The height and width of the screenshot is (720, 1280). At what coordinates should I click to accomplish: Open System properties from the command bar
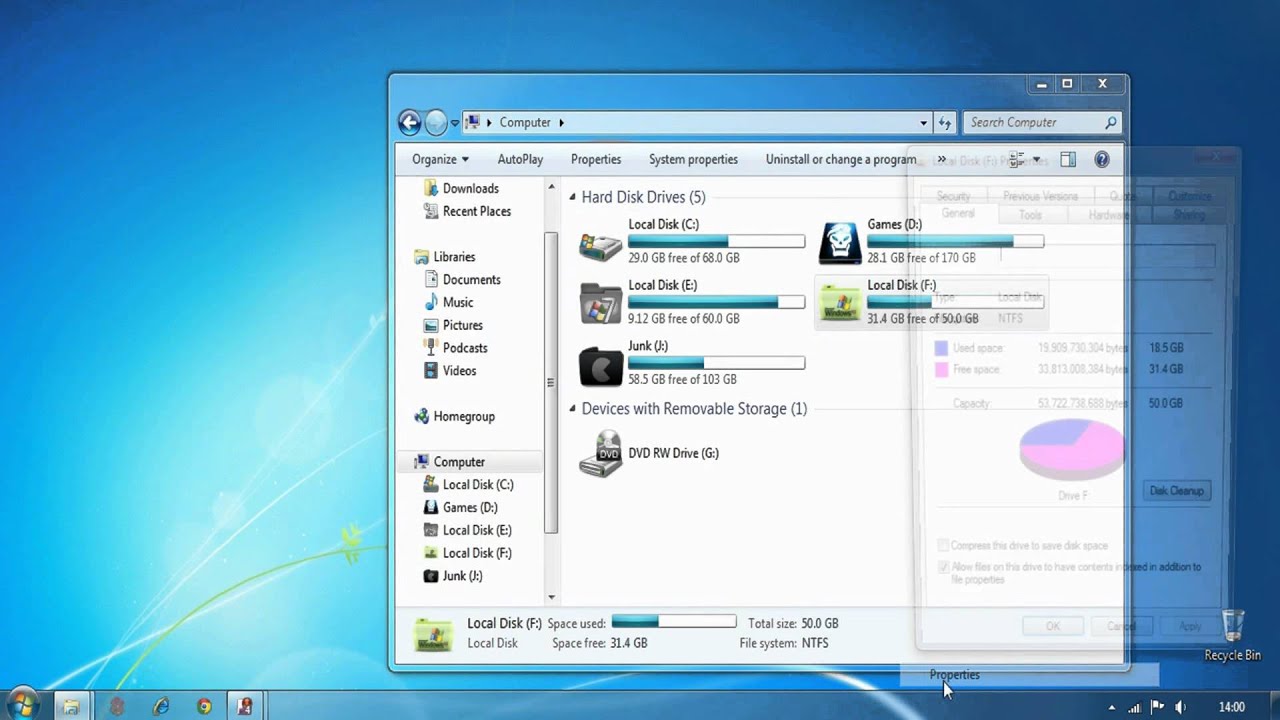pyautogui.click(x=693, y=159)
